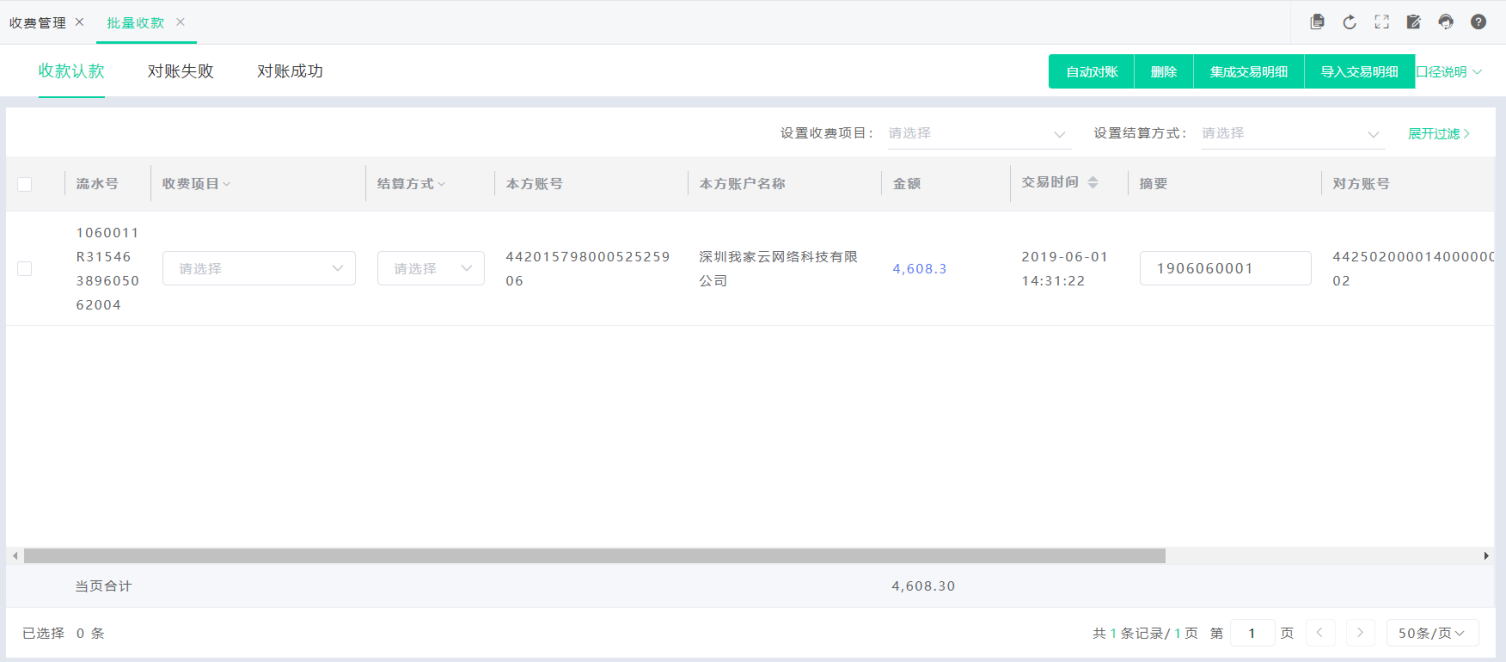The height and width of the screenshot is (662, 1506).
Task: Click the 摘要 column header
Action: 1154,184
